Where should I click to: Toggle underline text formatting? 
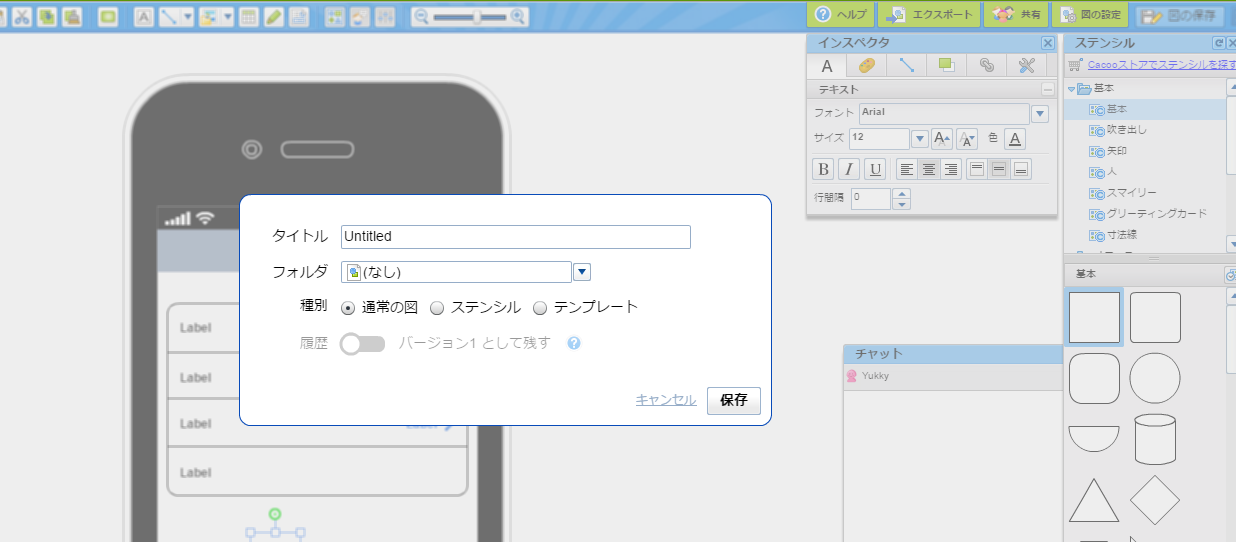click(x=875, y=169)
